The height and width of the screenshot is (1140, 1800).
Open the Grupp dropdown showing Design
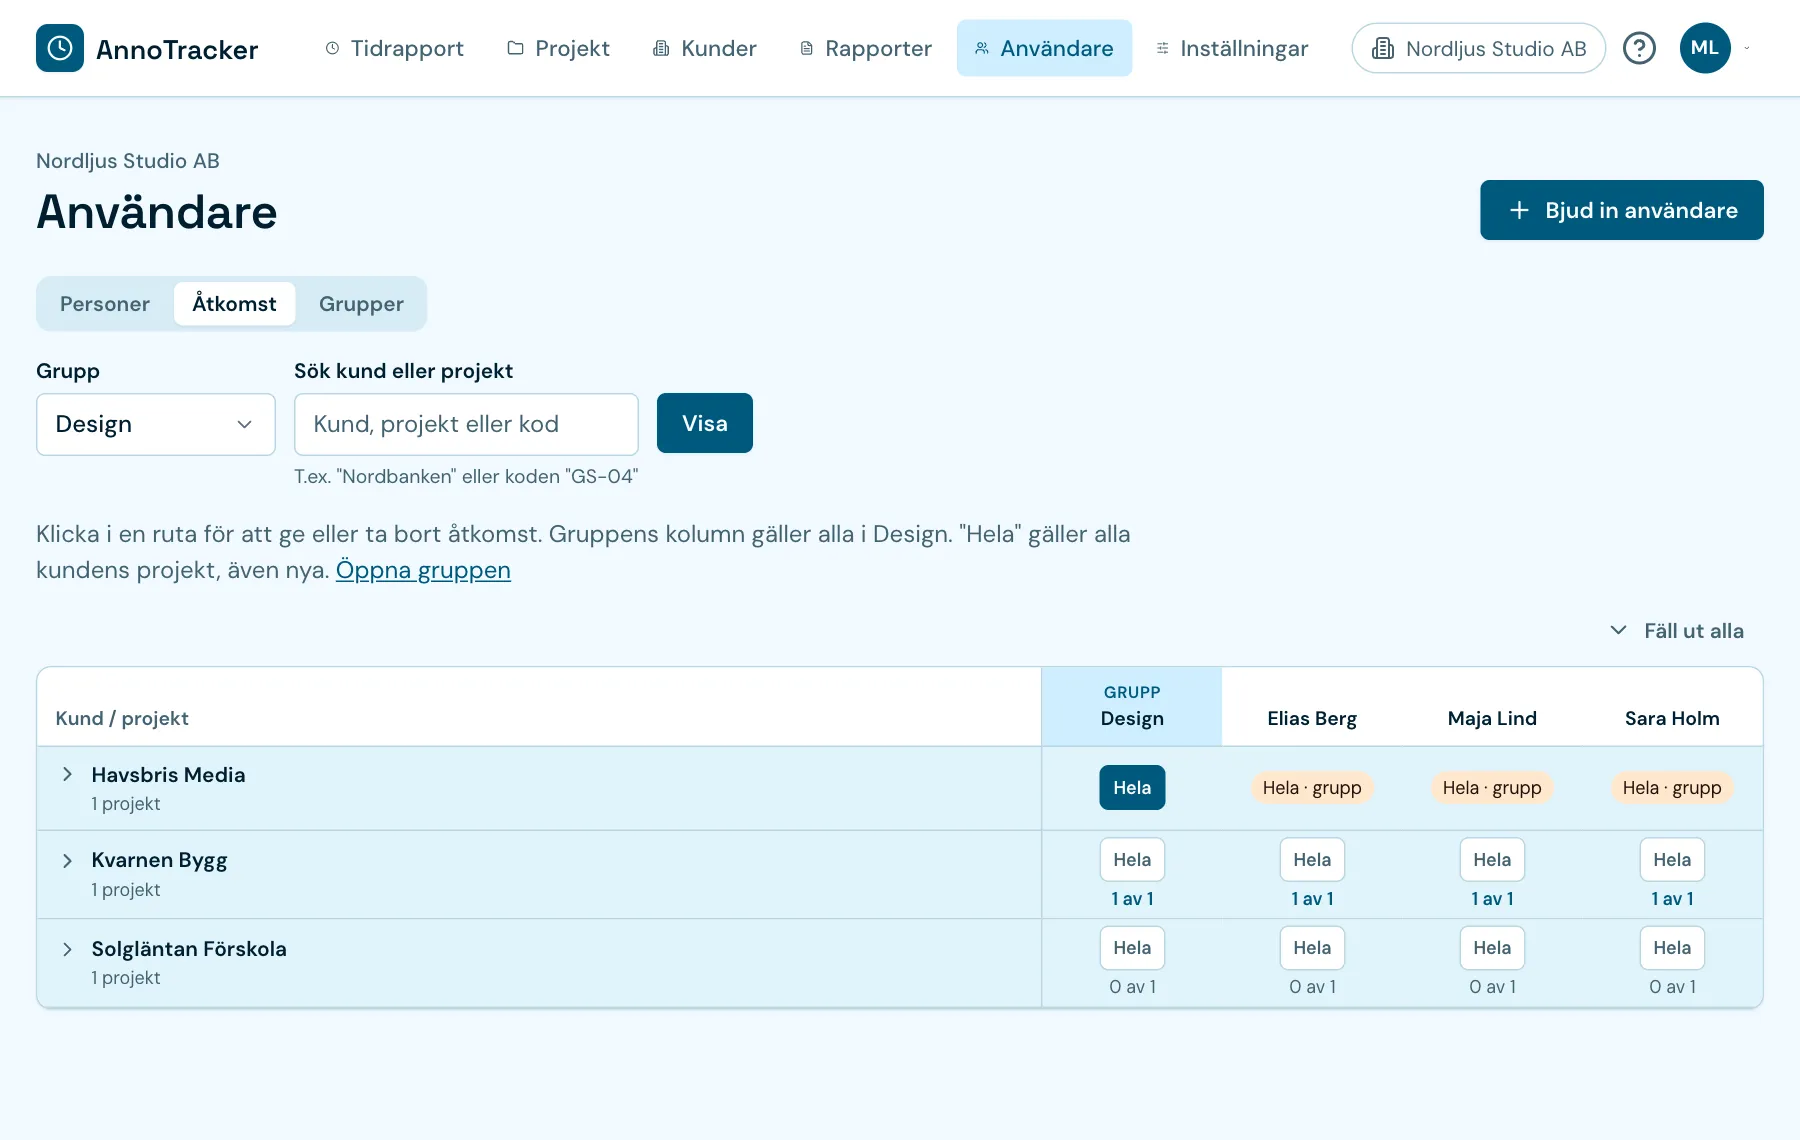[156, 424]
